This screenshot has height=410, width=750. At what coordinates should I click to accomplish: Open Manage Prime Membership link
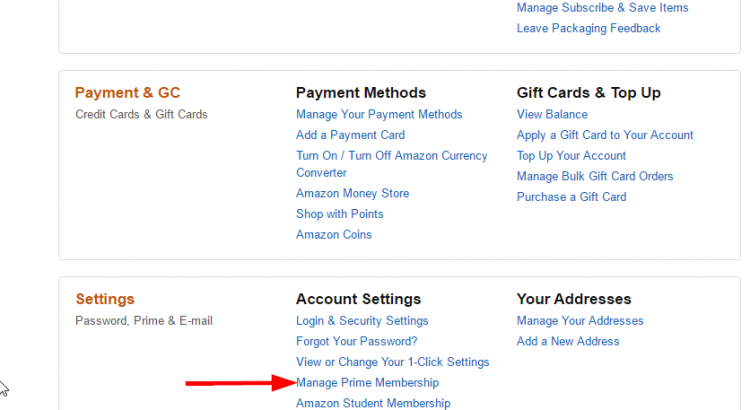(x=367, y=383)
